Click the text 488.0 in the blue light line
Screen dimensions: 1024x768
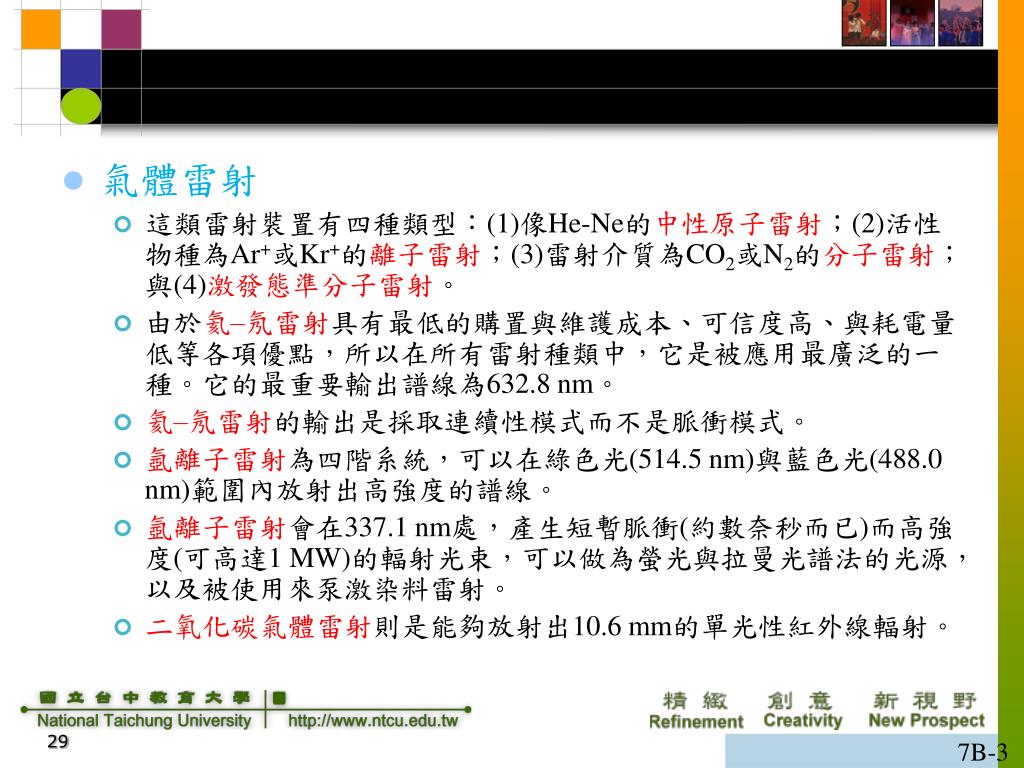point(910,460)
